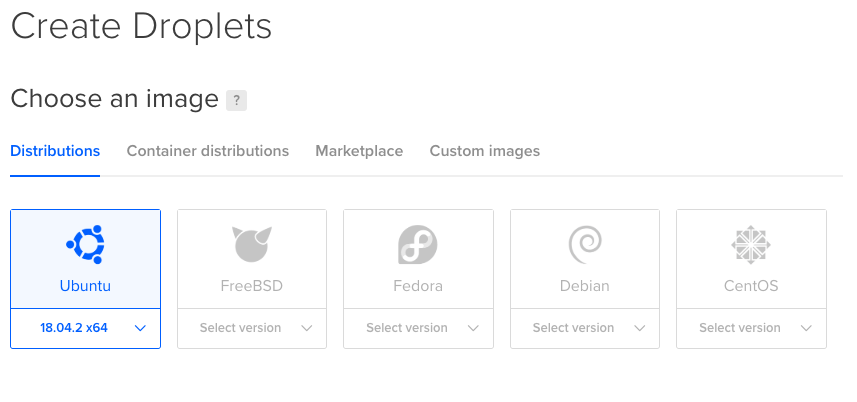Open the Ubuntu 18.04.2 x64 version dropdown
This screenshot has height=402, width=857.
click(x=85, y=328)
